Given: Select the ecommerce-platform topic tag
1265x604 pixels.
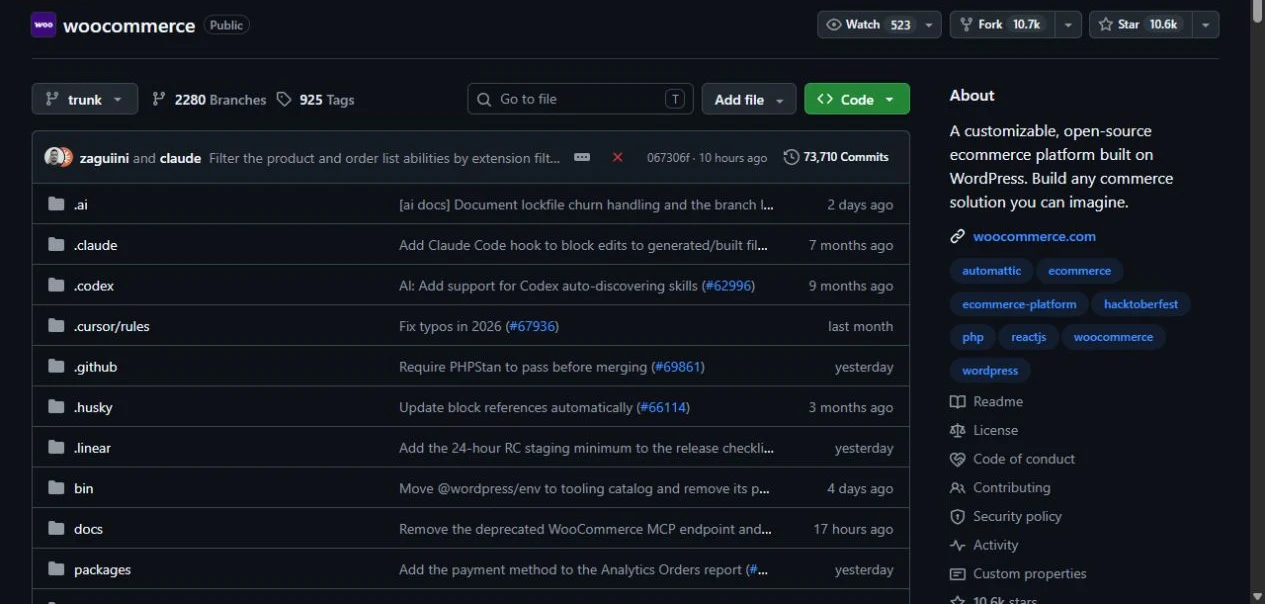Looking at the screenshot, I should tap(1020, 304).
